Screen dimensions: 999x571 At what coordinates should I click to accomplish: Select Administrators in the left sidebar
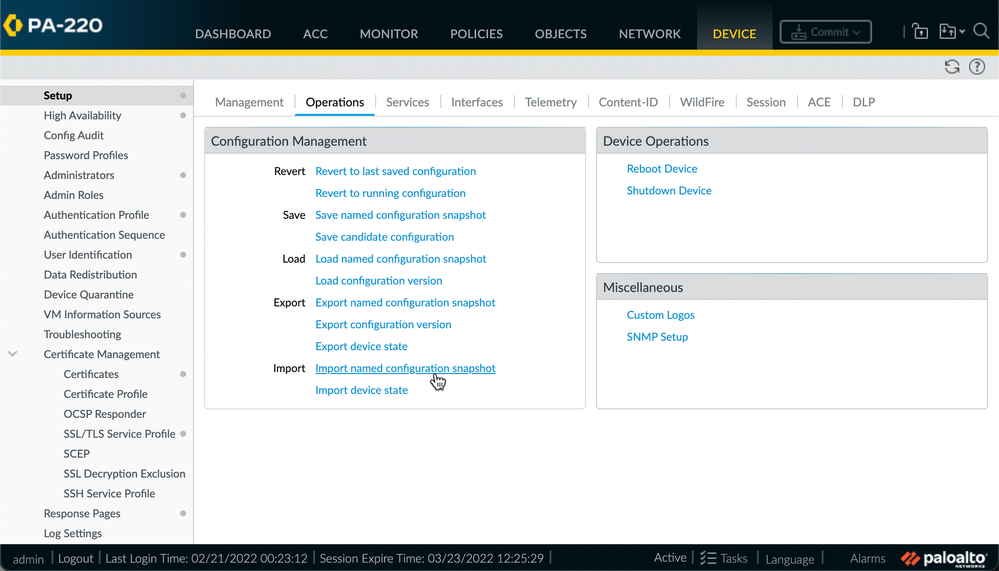(x=79, y=175)
